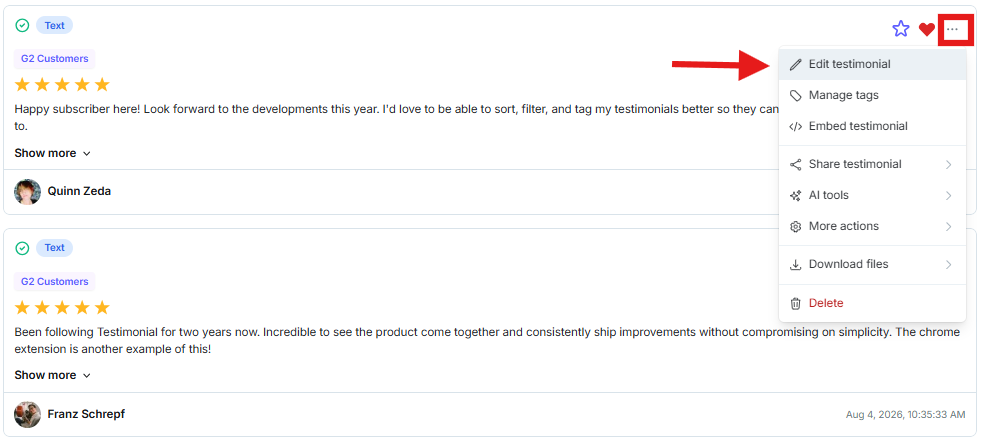987x442 pixels.
Task: Click the star icon on Quinn's testimonial
Action: tap(901, 28)
